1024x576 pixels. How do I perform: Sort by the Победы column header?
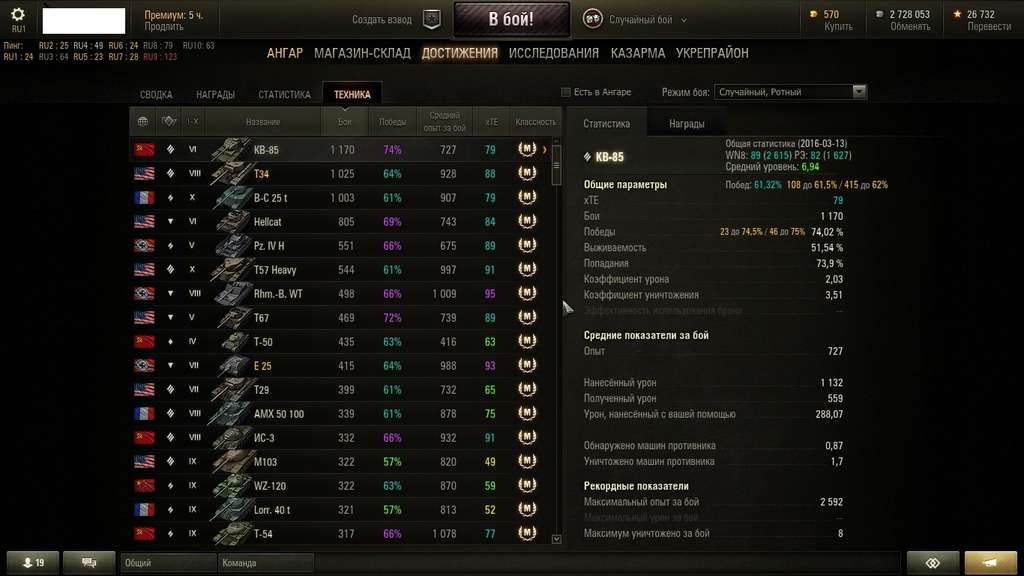click(392, 121)
